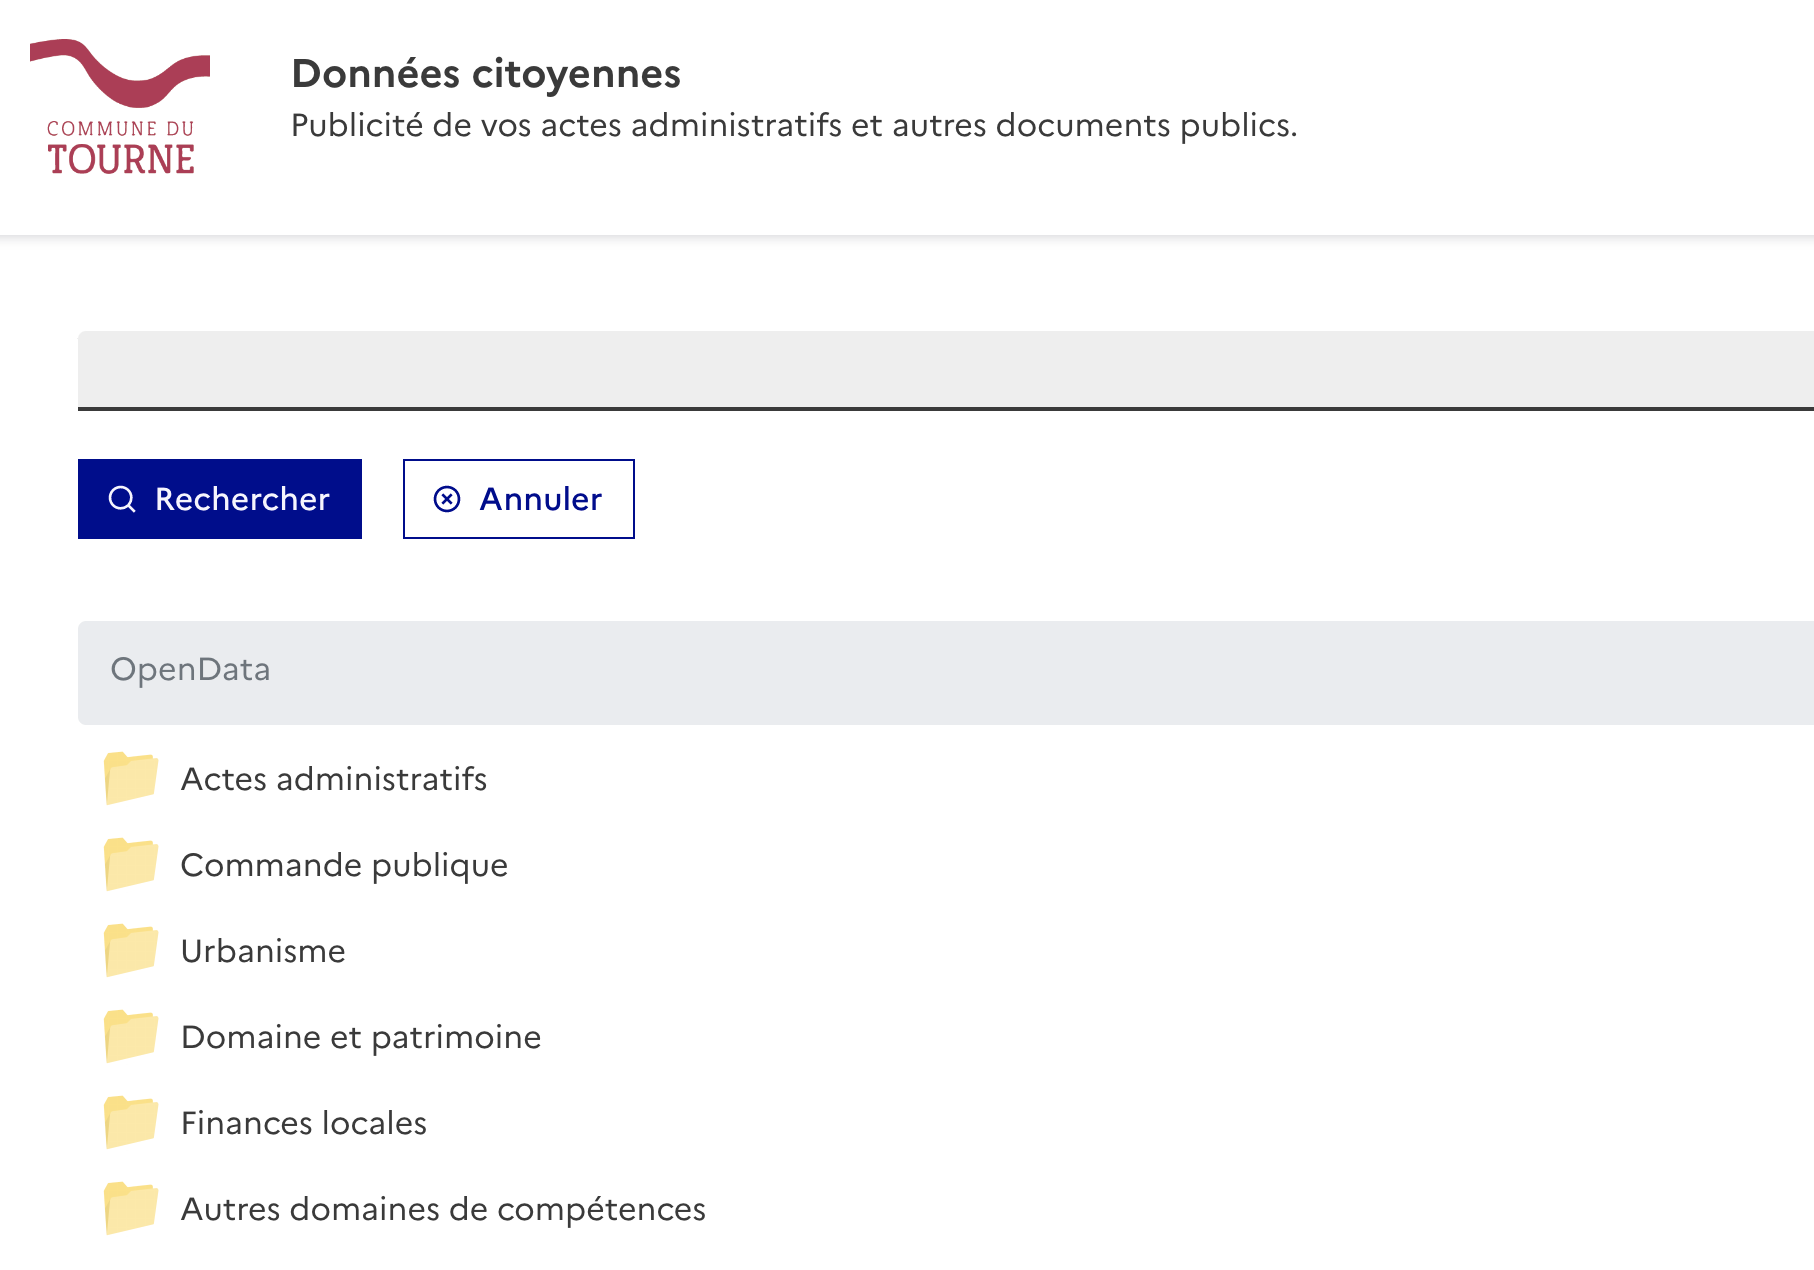1814x1270 pixels.
Task: Open the Finances locales folder icon
Action: [131, 1122]
